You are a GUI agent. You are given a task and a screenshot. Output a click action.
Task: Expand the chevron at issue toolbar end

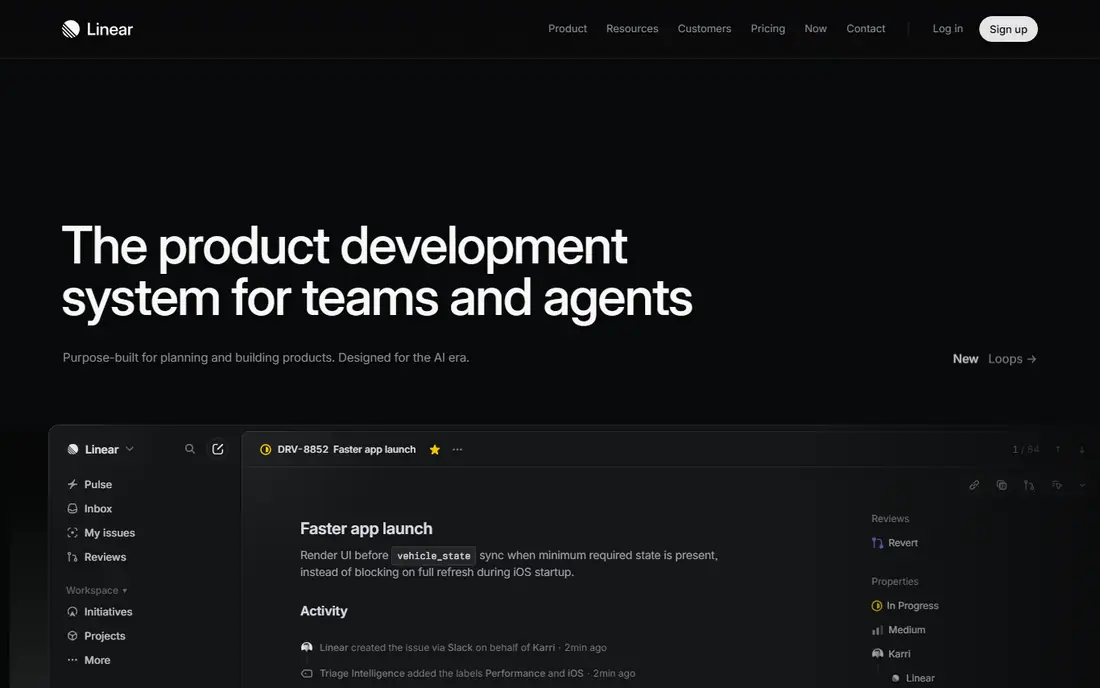click(1082, 485)
